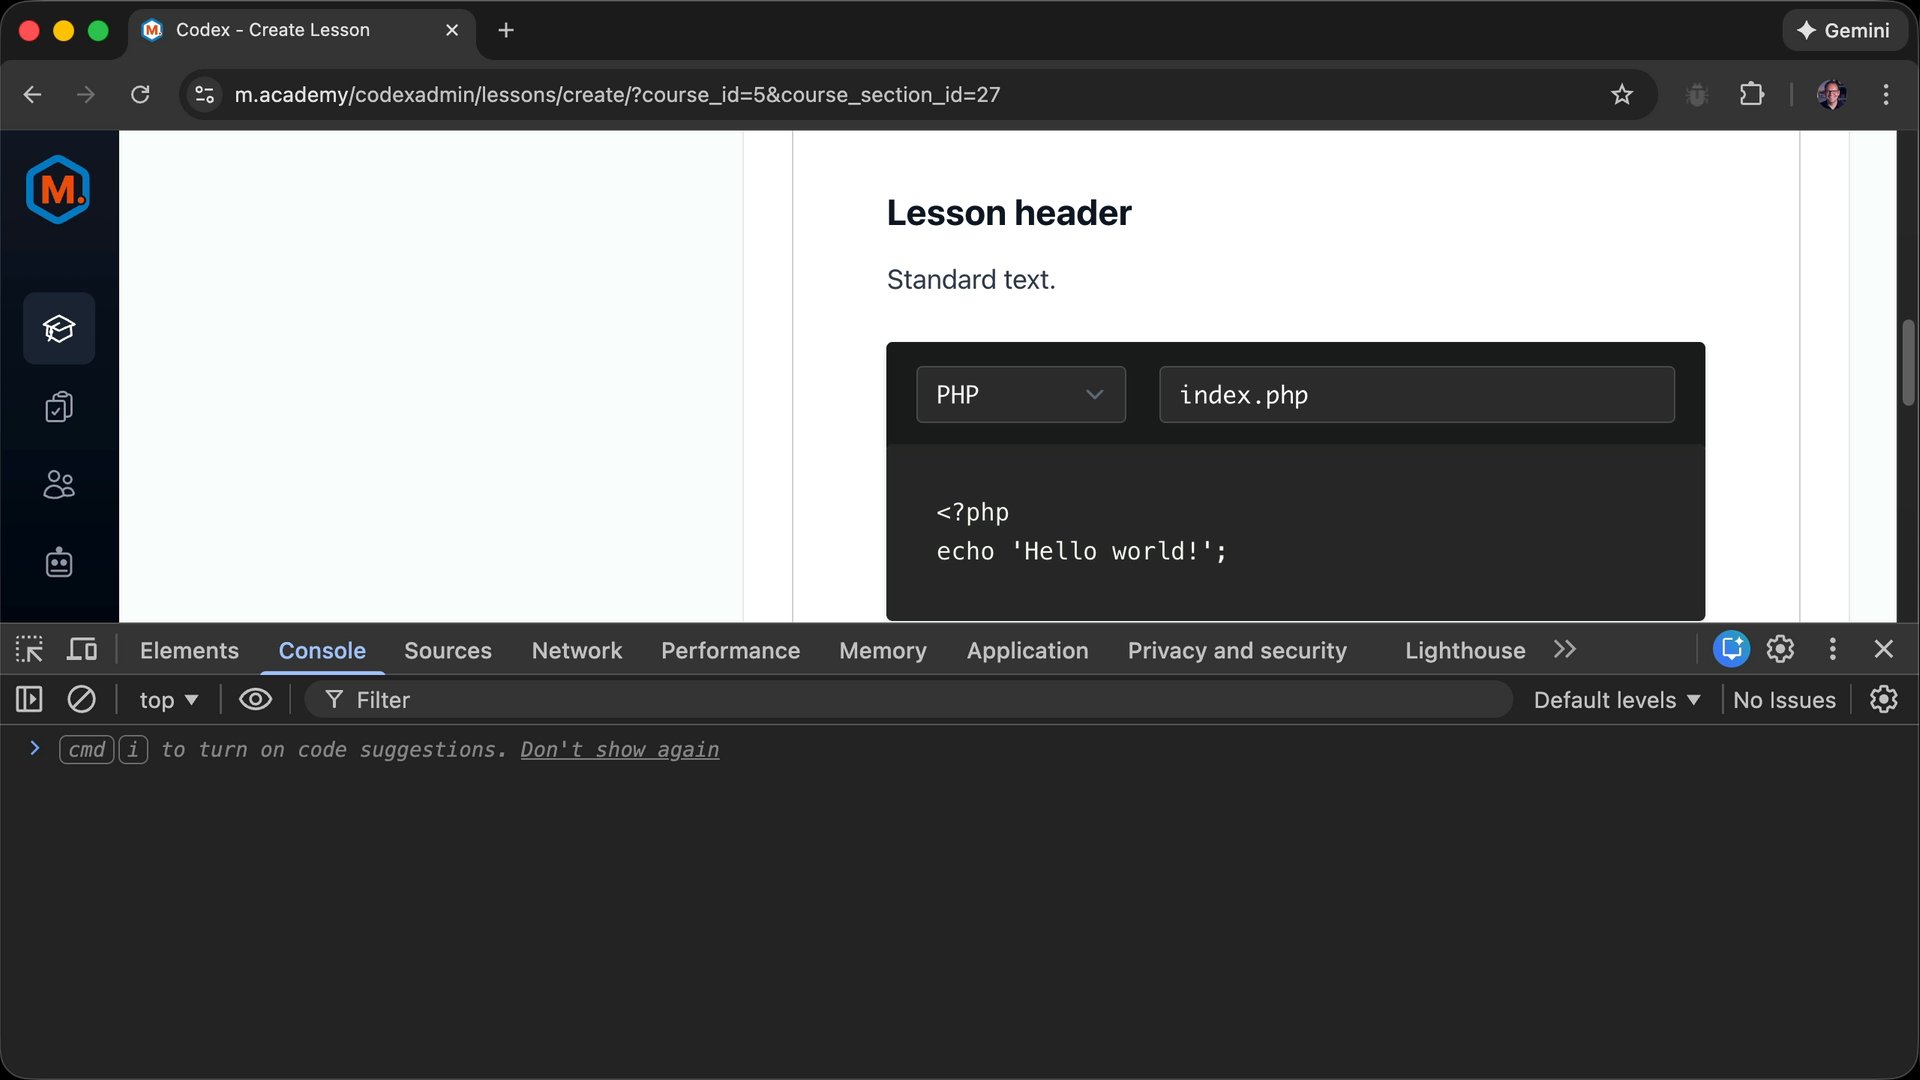1920x1080 pixels.
Task: Expand the top execution context dropdown
Action: (167, 699)
